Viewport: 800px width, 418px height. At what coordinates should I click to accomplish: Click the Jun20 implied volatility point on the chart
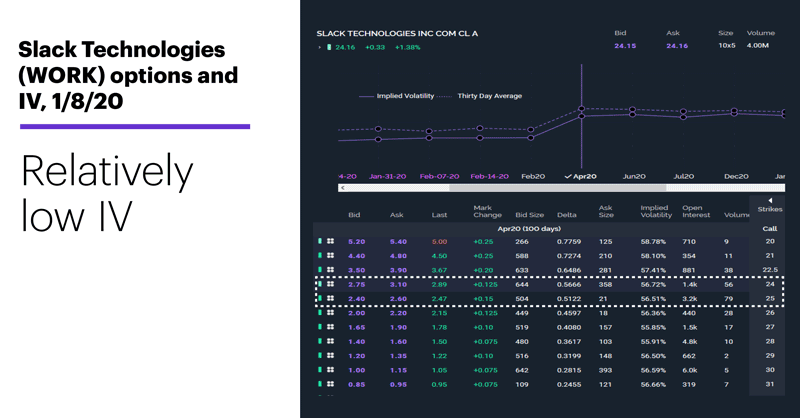coord(632,115)
